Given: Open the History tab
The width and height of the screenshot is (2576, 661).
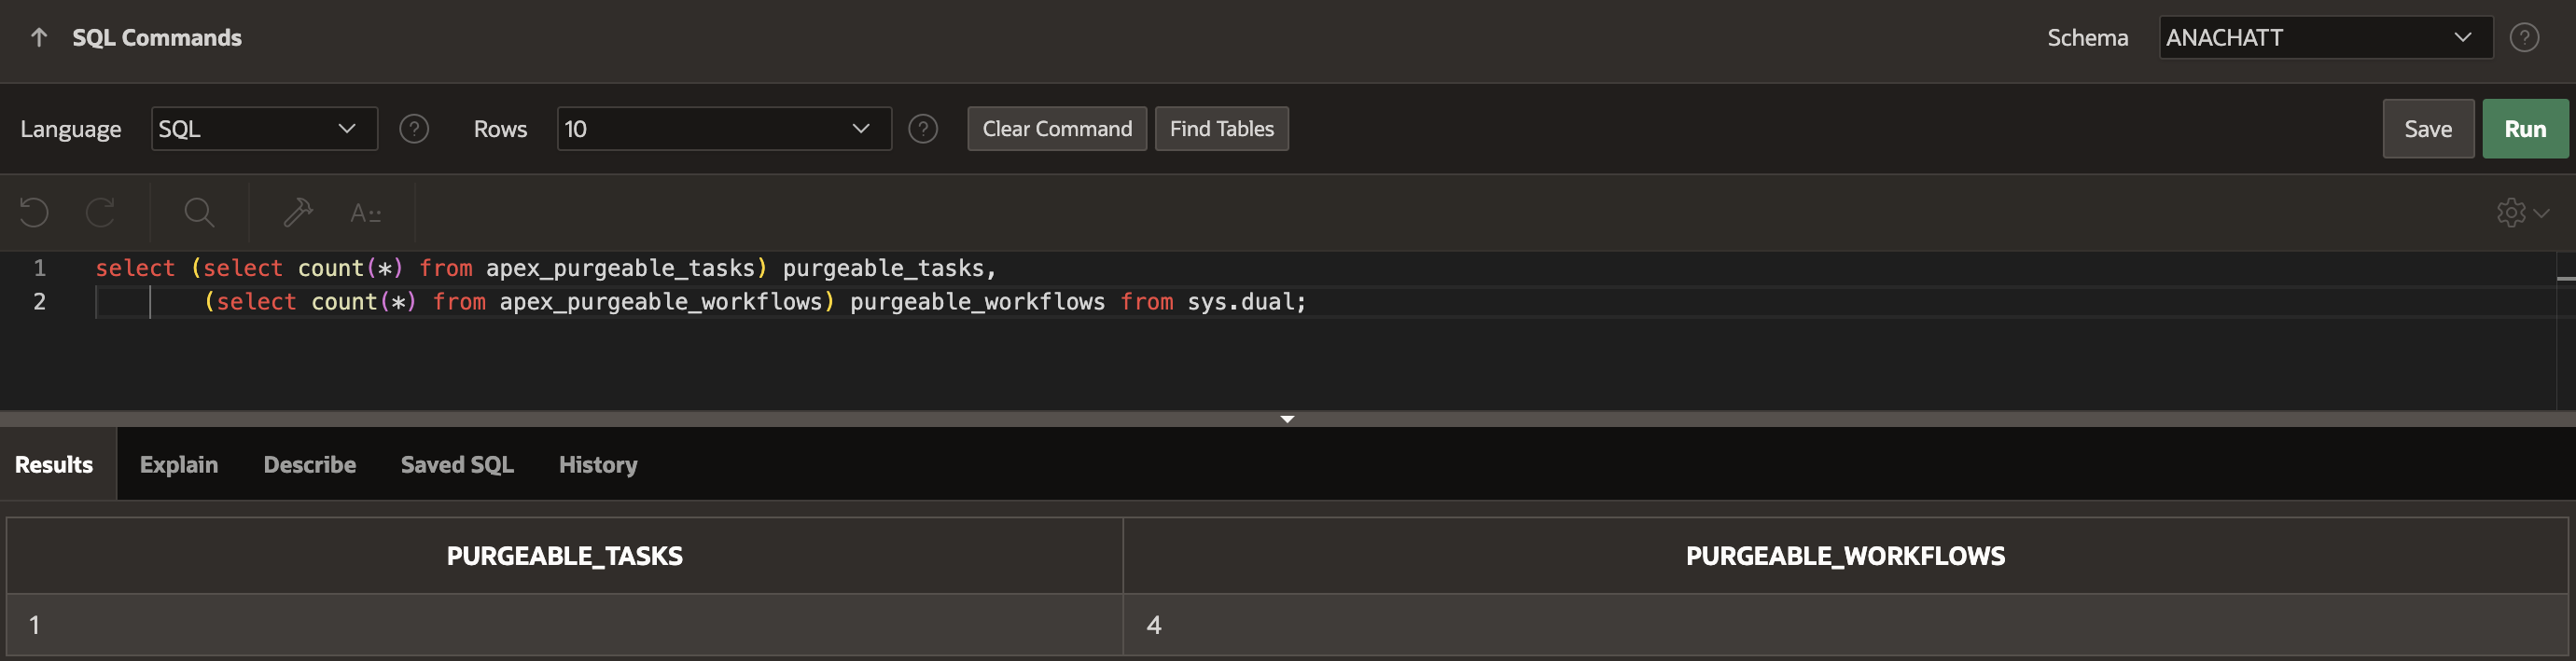Looking at the screenshot, I should tap(598, 465).
